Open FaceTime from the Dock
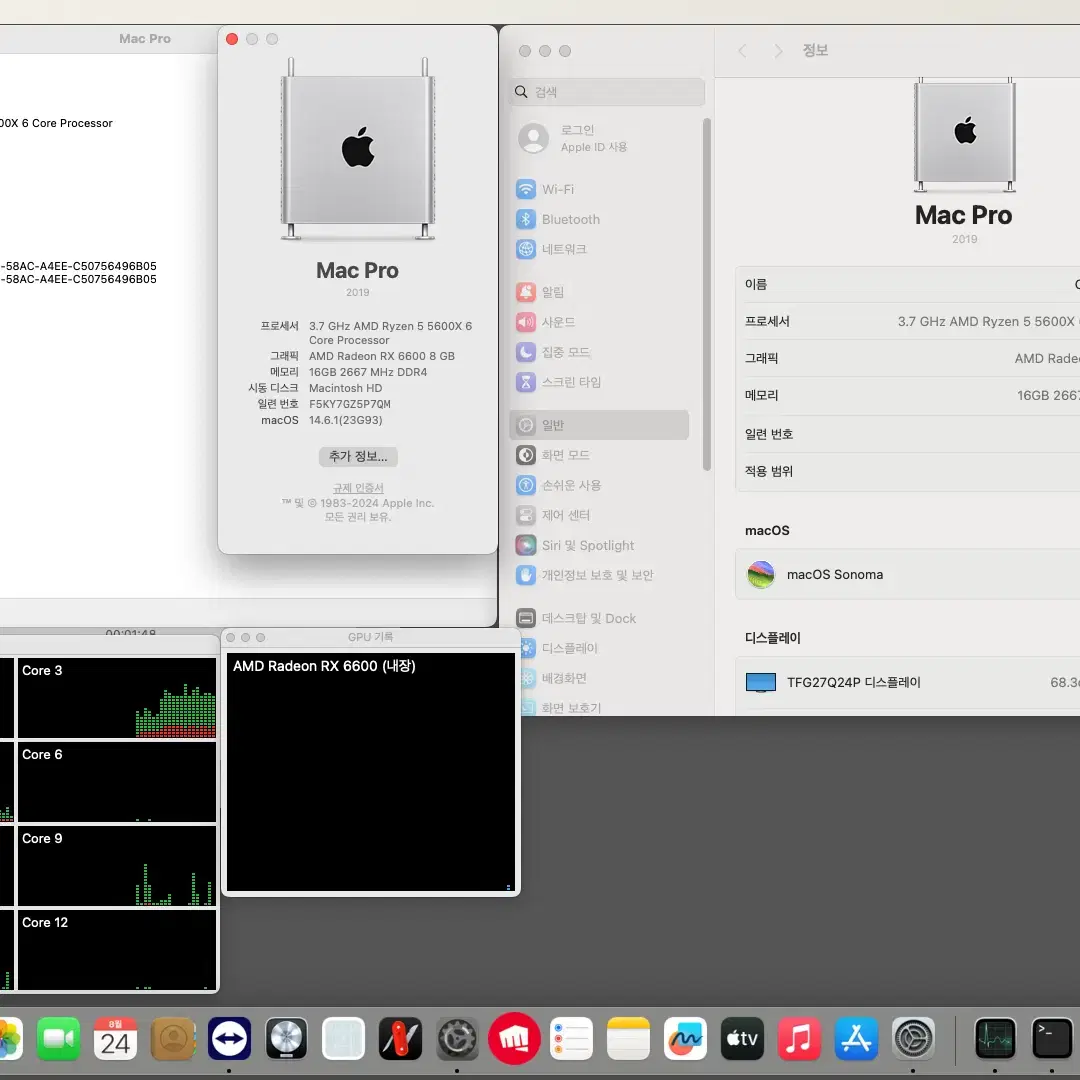Viewport: 1080px width, 1080px height. (58, 1038)
